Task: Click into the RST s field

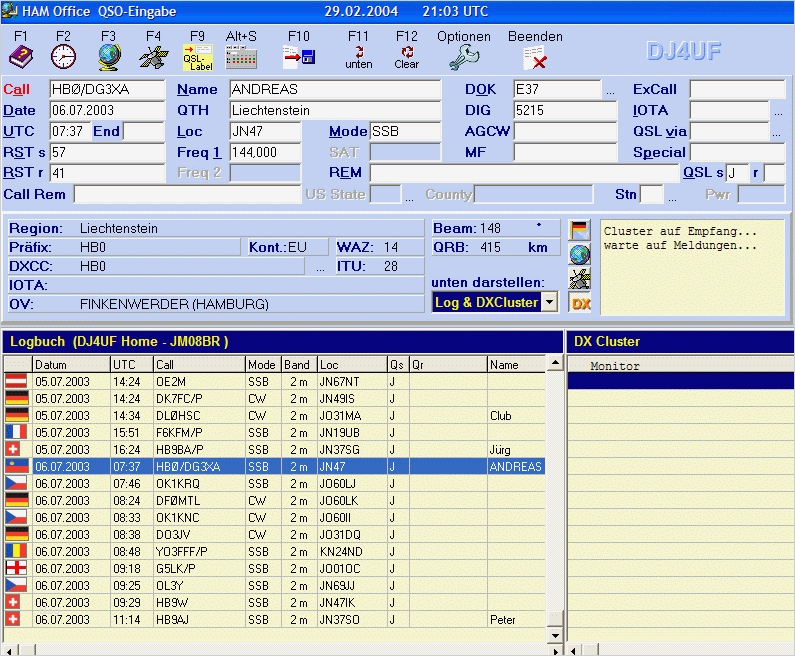Action: [x=107, y=152]
